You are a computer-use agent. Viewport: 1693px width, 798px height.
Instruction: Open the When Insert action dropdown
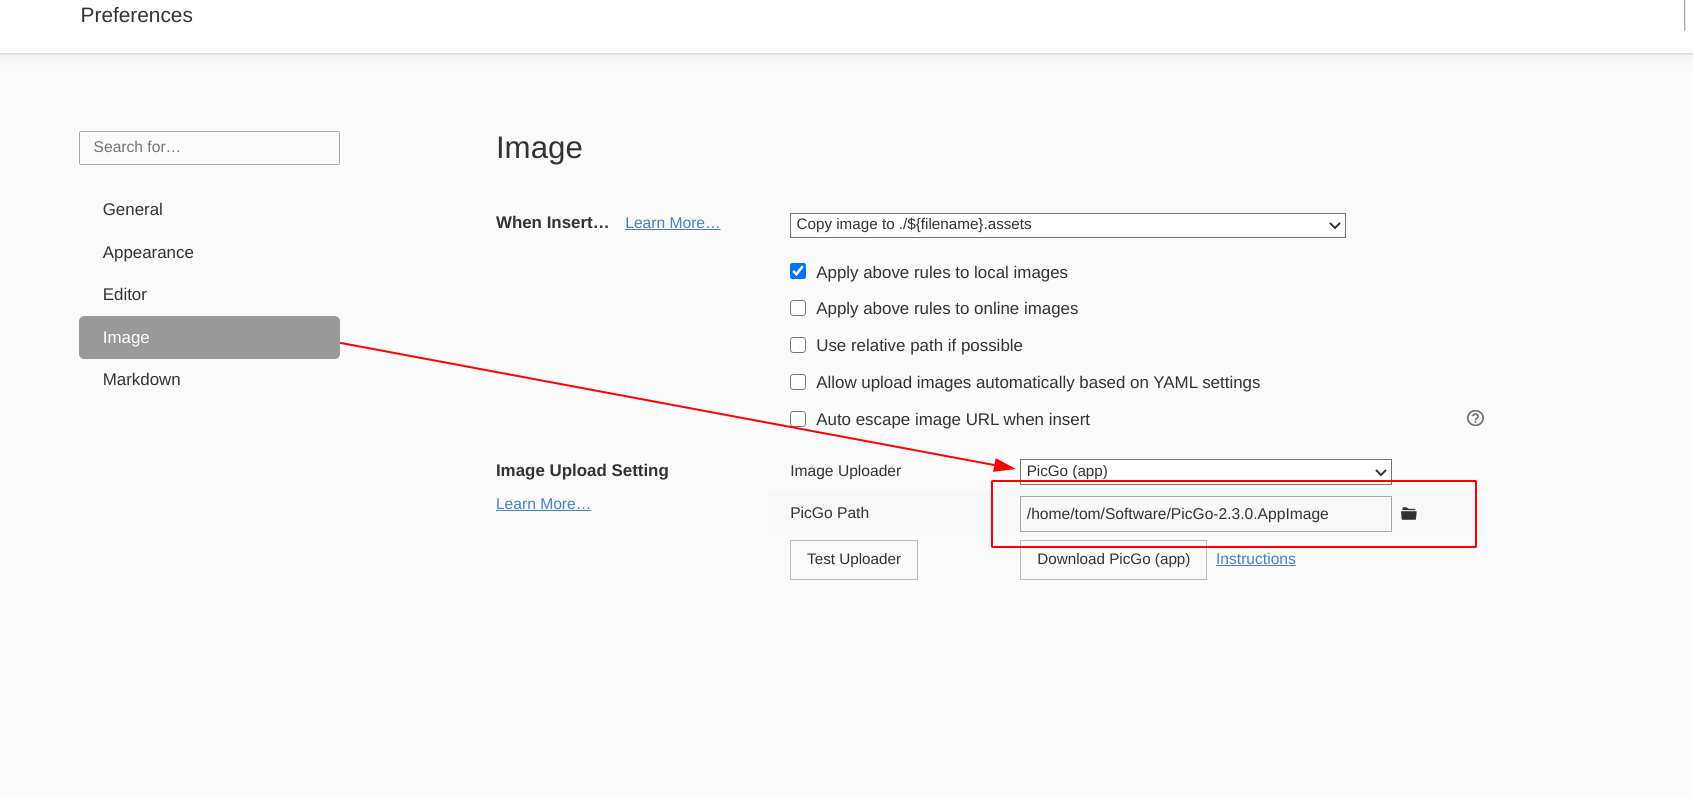[x=1067, y=225]
